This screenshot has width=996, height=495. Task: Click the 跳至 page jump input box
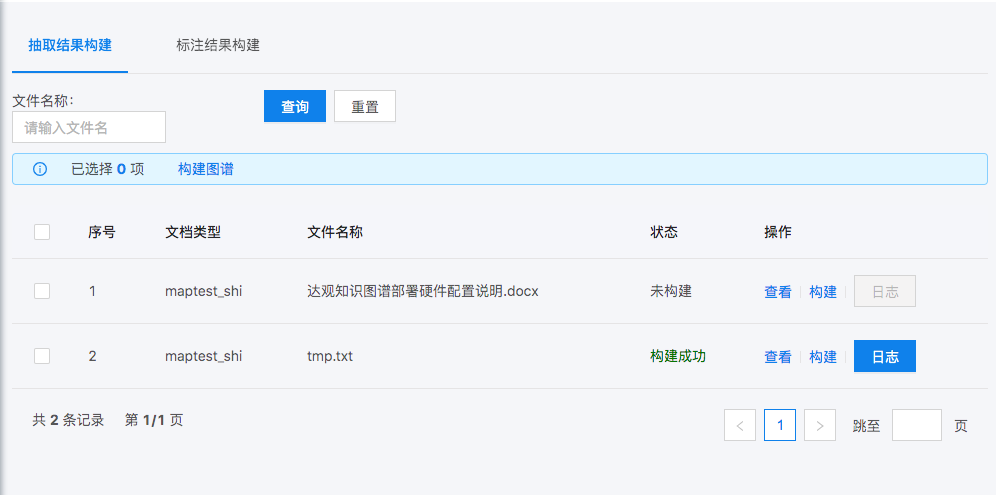(916, 425)
